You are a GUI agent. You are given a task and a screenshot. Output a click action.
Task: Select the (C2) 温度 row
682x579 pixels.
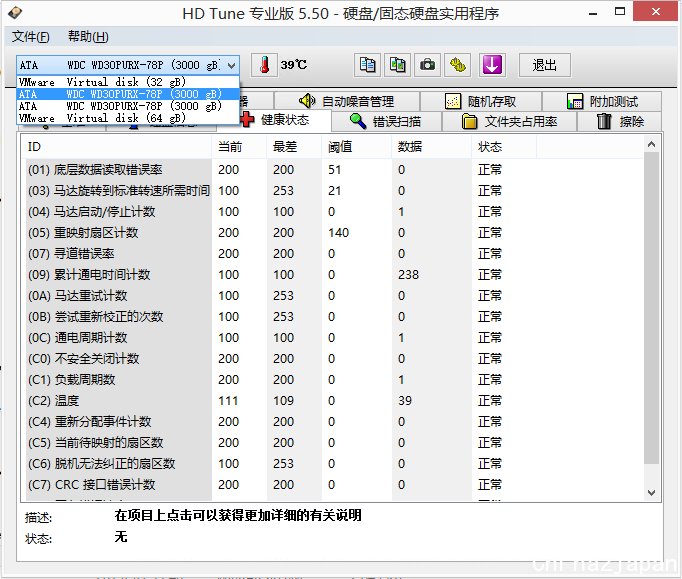(x=333, y=401)
